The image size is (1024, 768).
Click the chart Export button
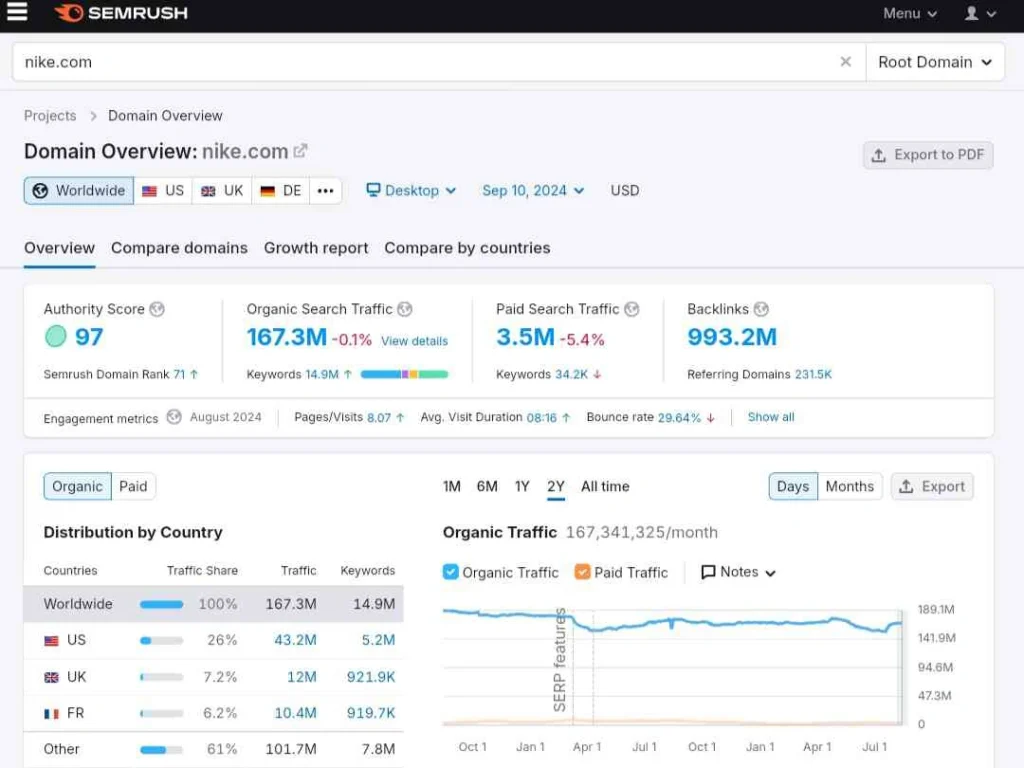tap(932, 487)
